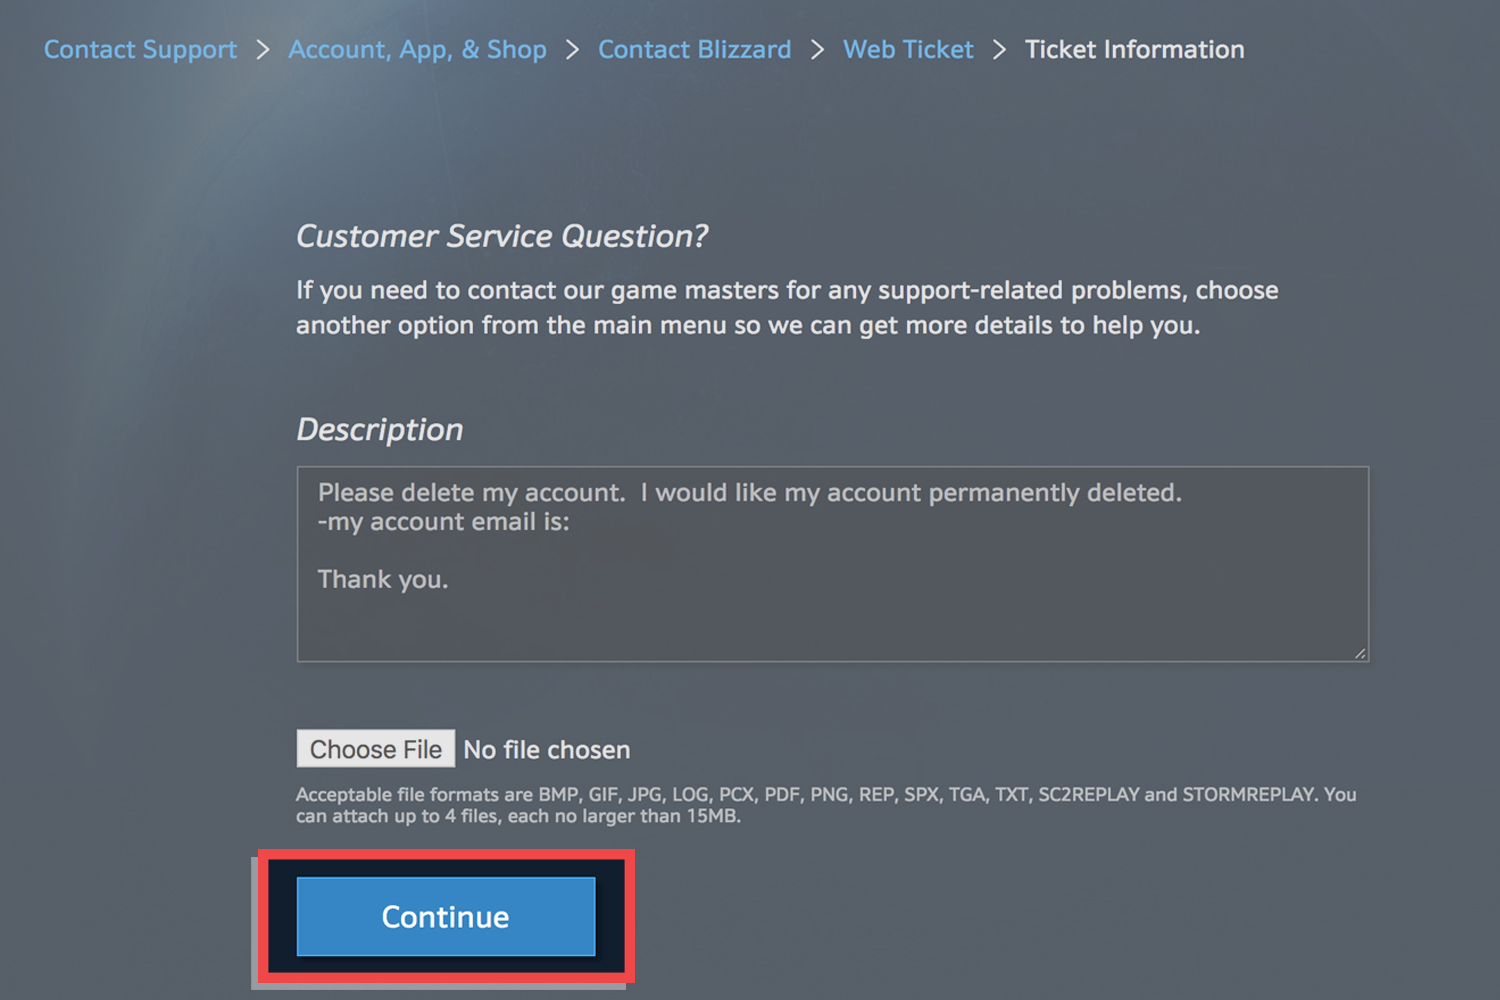
Task: Select the Web Ticket breadcrumb
Action: (907, 49)
